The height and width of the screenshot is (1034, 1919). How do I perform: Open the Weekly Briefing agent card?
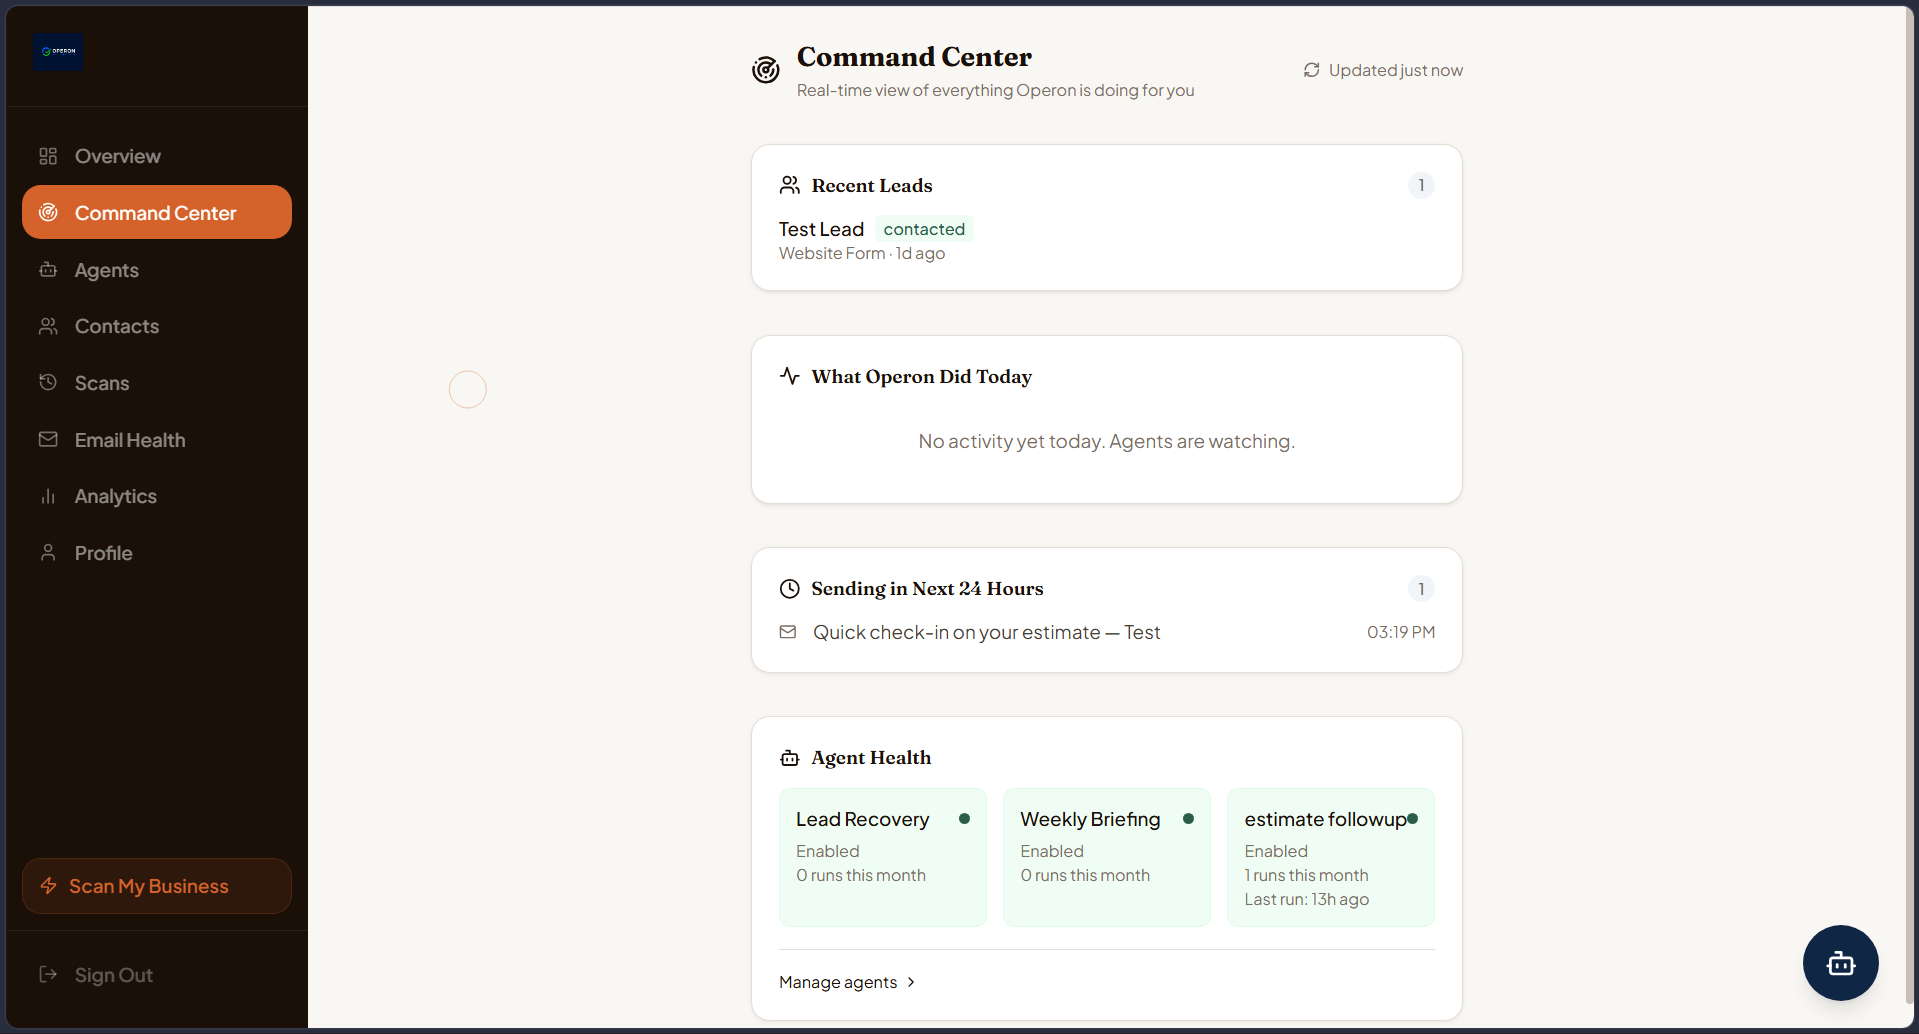[1107, 857]
